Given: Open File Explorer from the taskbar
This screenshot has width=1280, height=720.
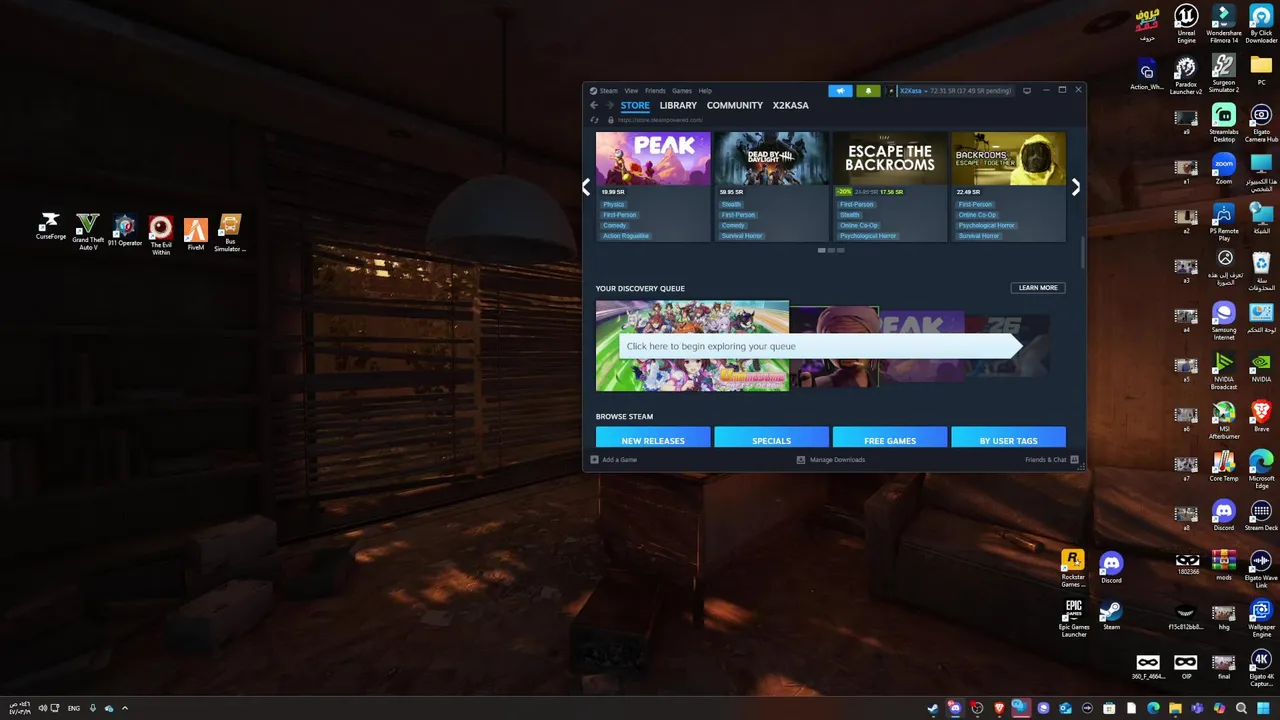Looking at the screenshot, I should [1175, 708].
